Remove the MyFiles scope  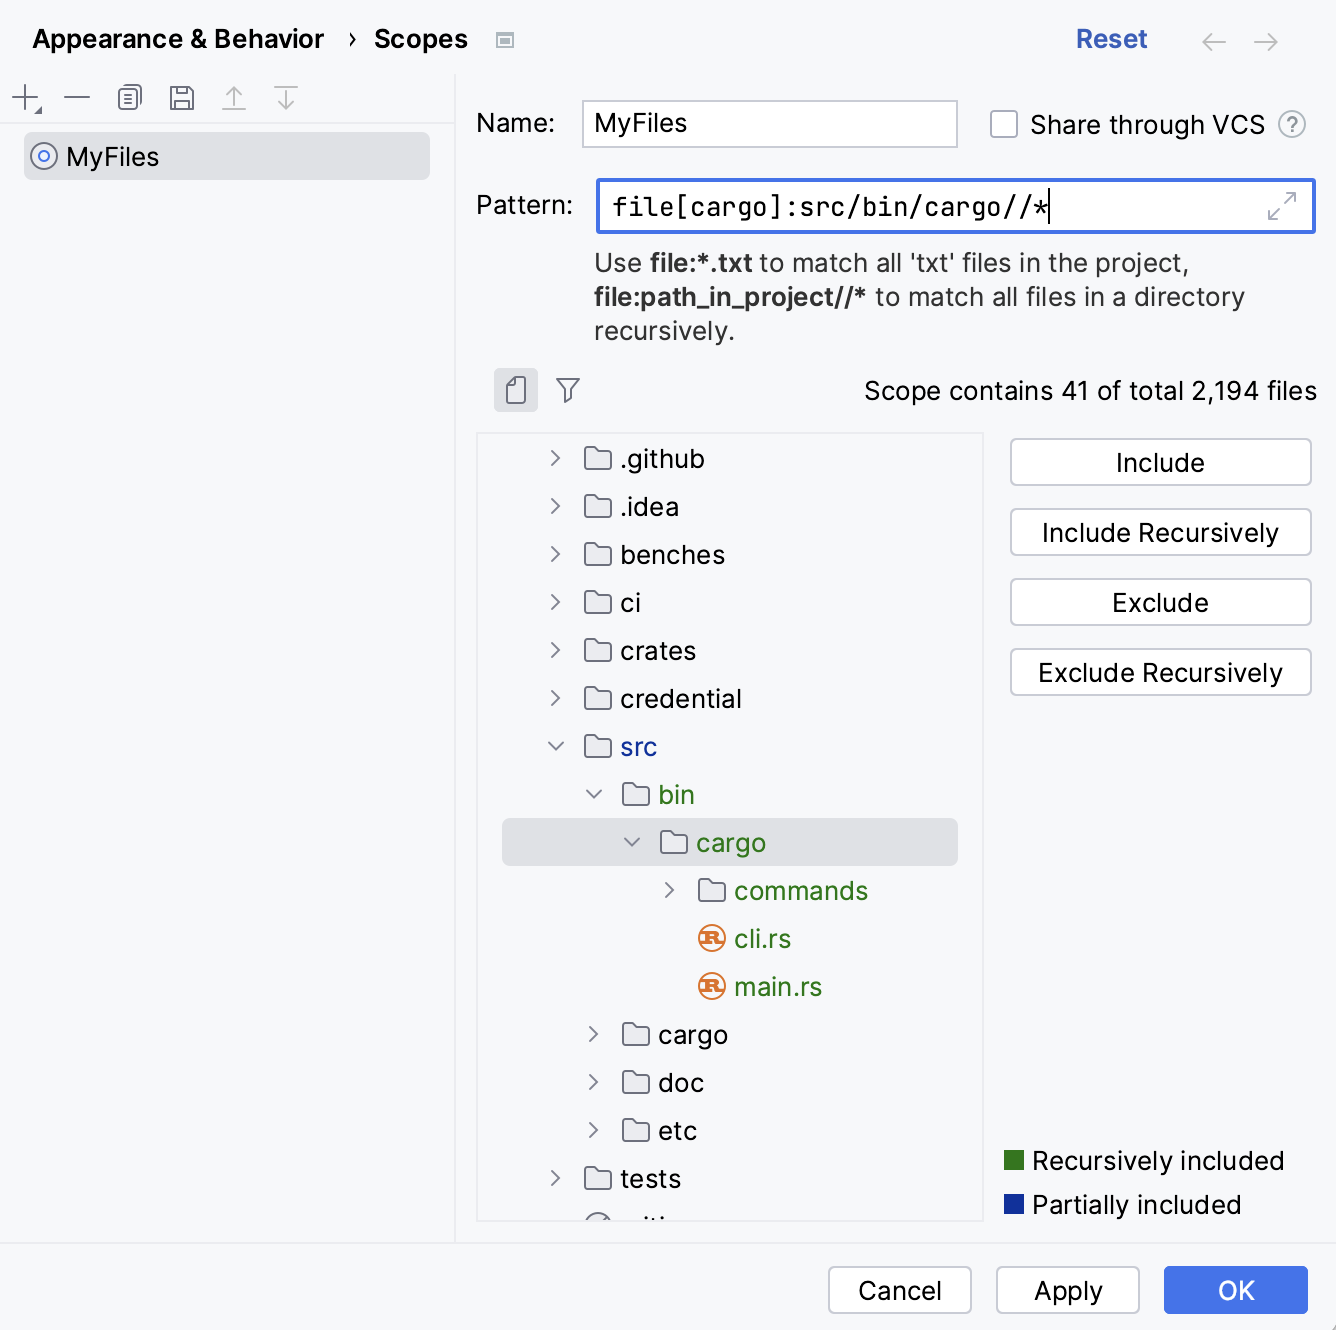[x=76, y=97]
